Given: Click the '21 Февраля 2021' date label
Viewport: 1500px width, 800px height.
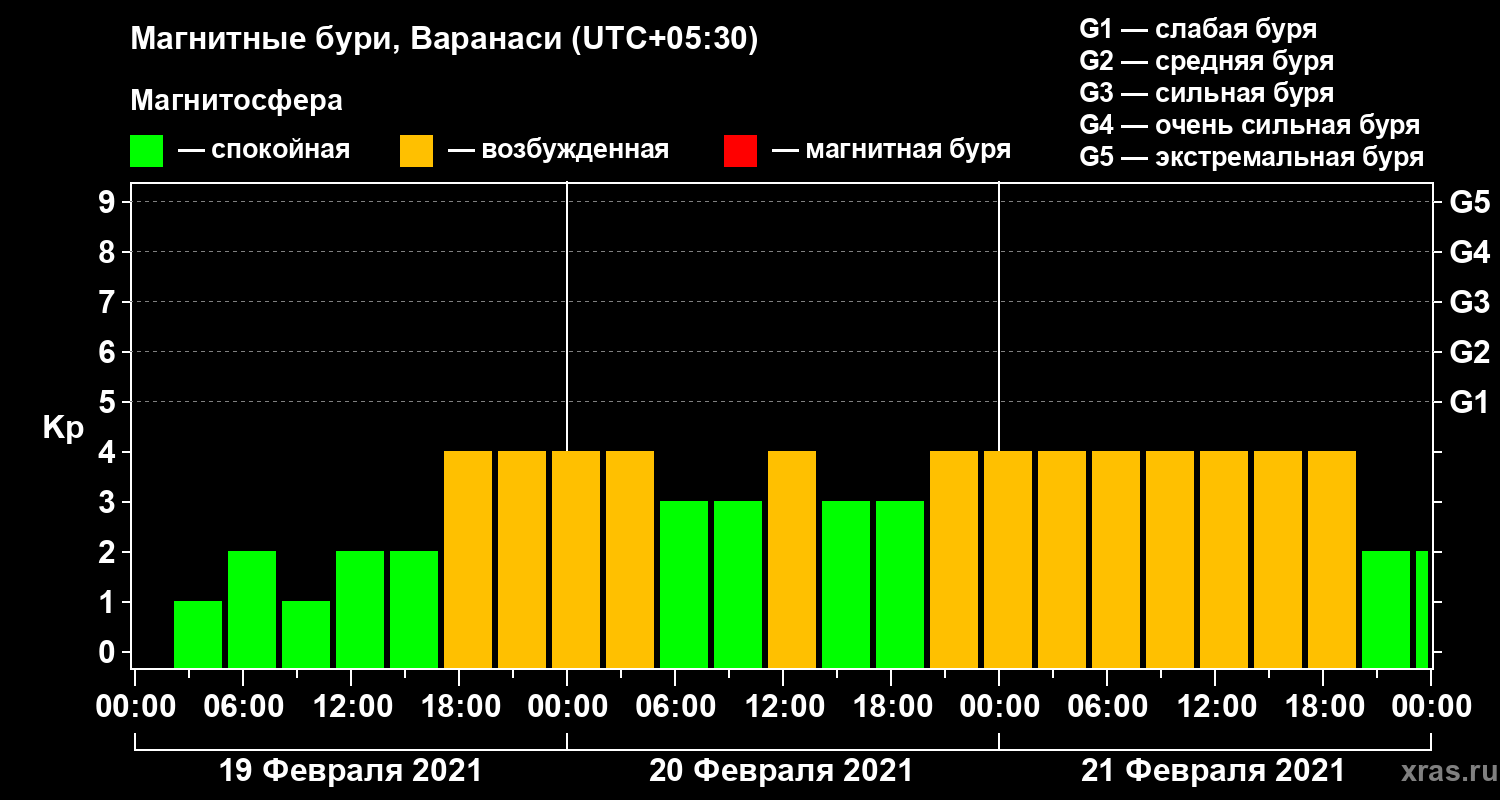Looking at the screenshot, I should 1214,771.
